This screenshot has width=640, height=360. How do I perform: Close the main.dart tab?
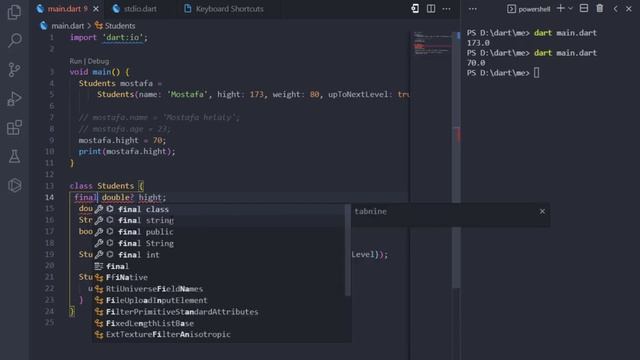[x=96, y=9]
